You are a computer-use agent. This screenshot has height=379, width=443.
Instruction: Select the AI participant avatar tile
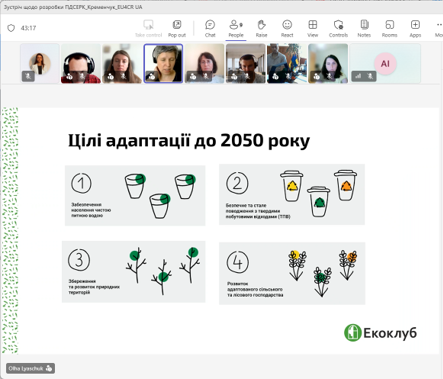(385, 63)
